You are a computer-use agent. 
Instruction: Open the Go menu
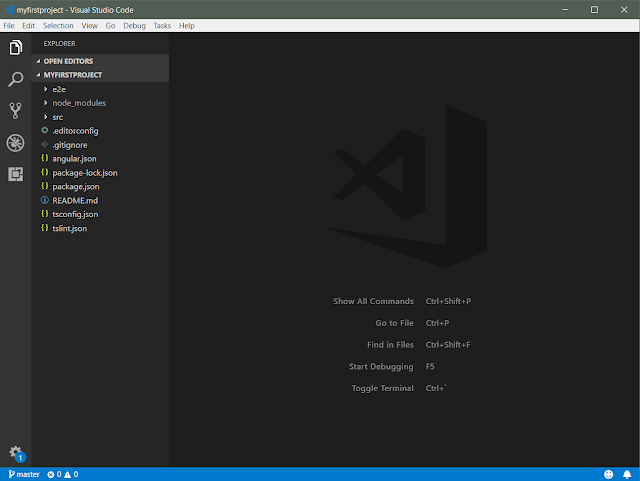110,26
